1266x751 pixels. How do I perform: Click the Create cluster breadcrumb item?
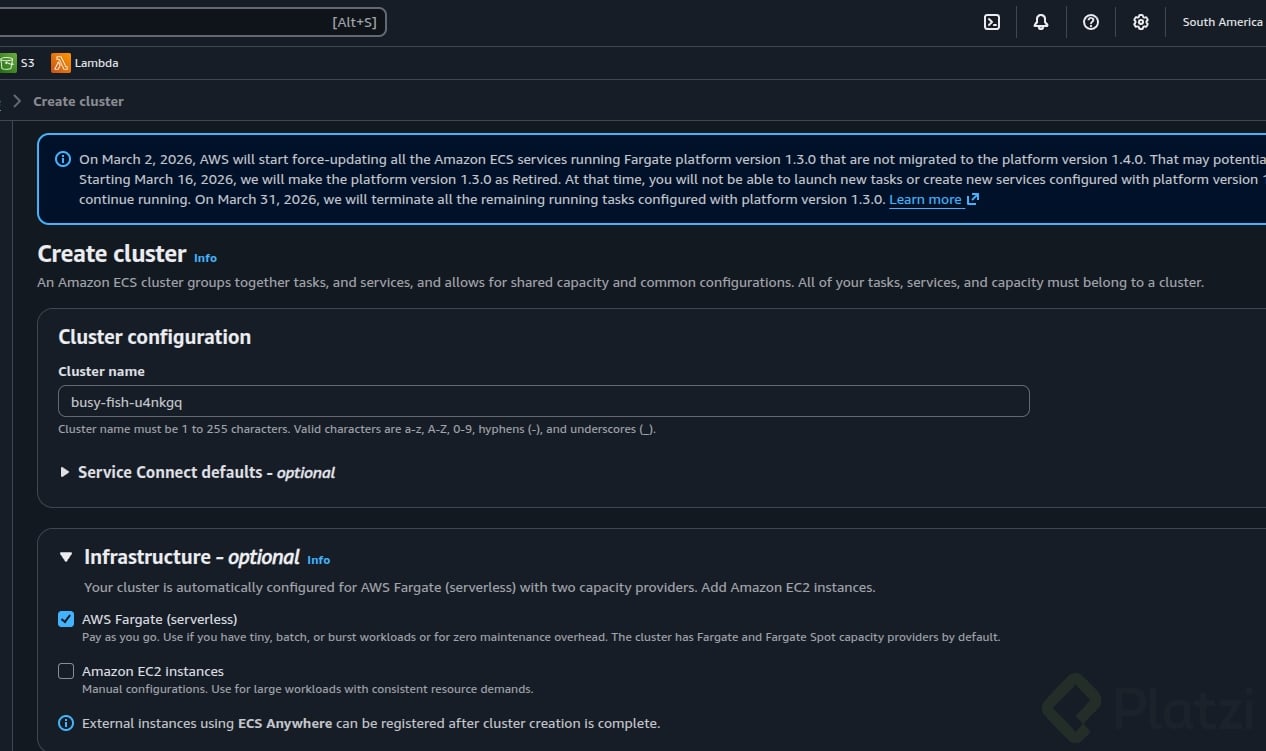[78, 101]
